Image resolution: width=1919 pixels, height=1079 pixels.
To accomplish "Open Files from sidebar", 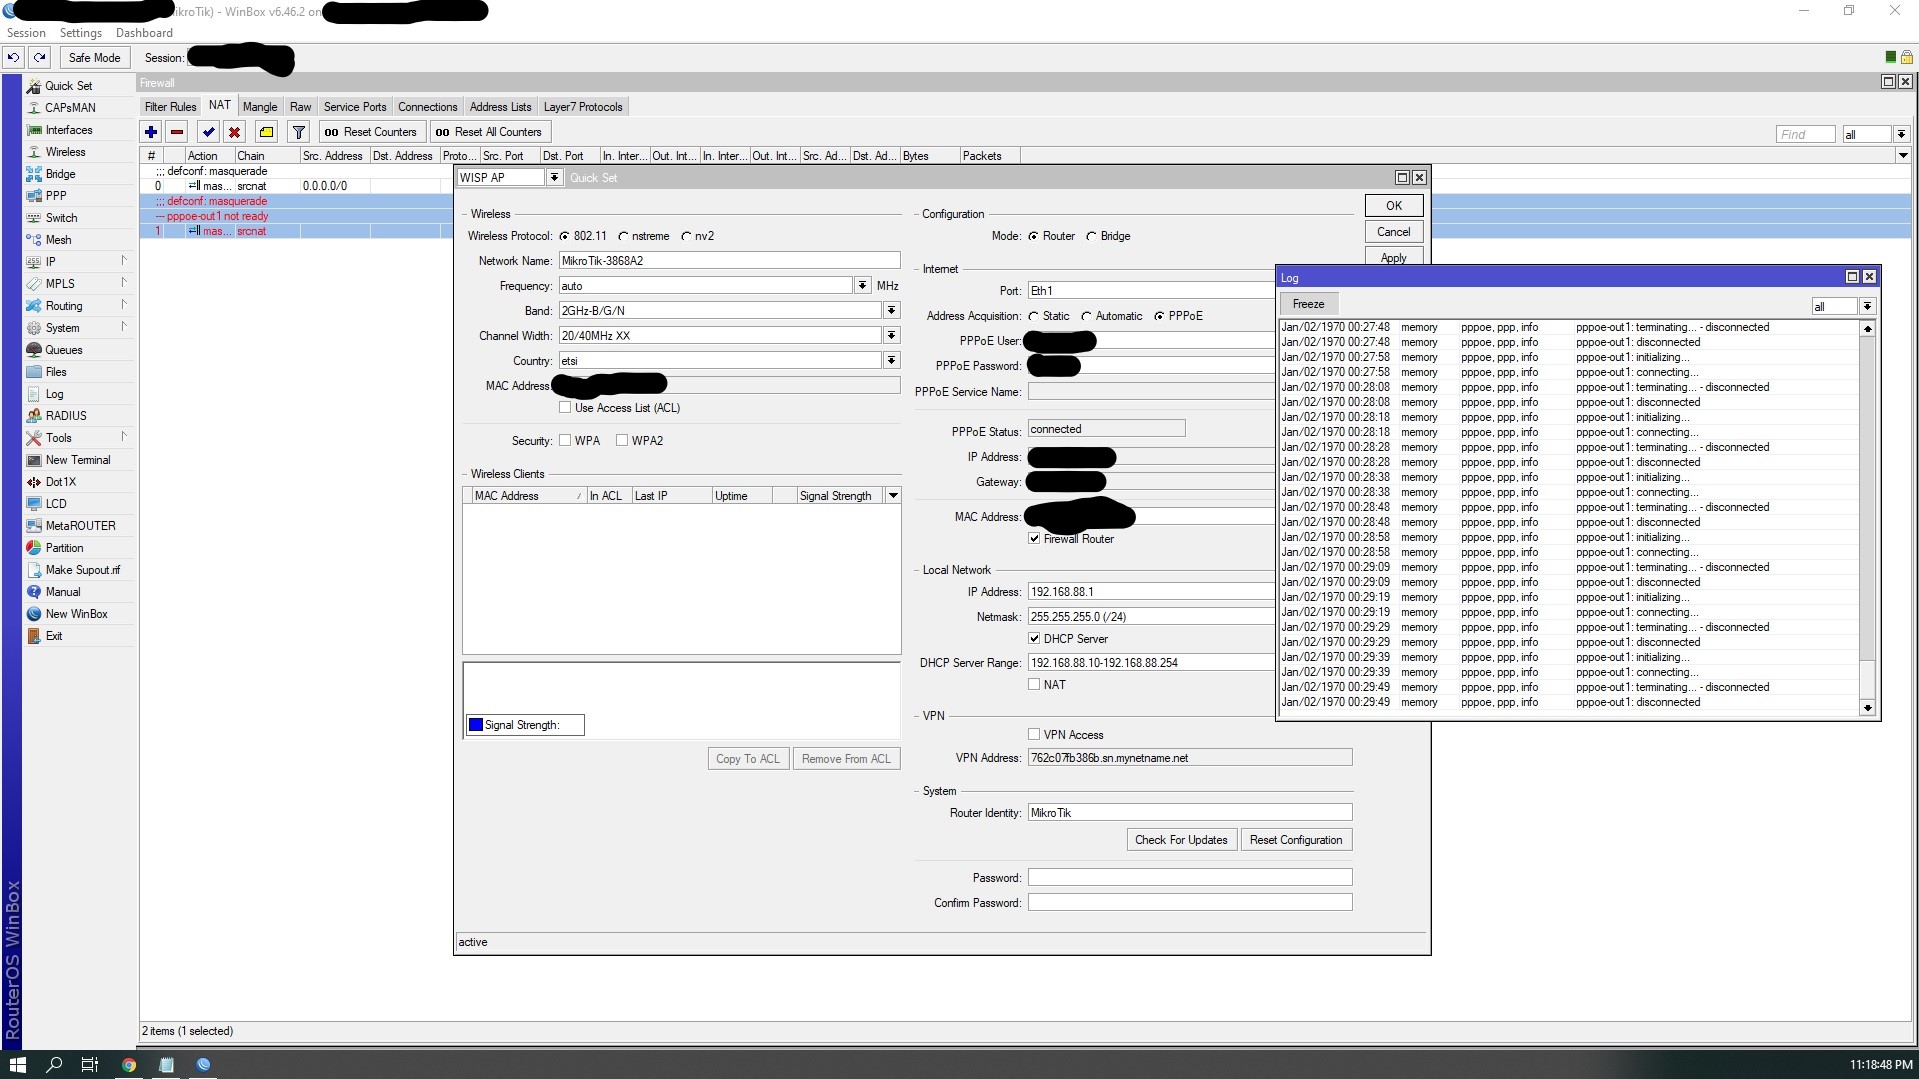I will (56, 372).
